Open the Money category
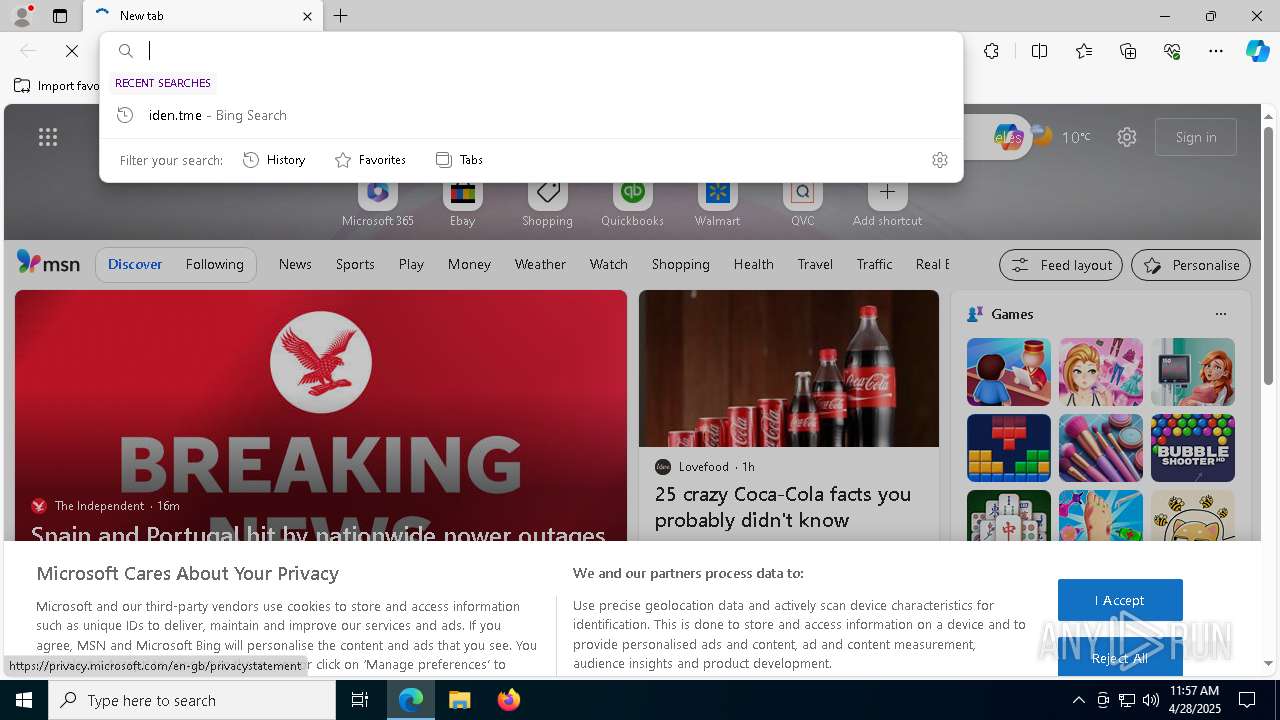1280x720 pixels. tap(469, 264)
